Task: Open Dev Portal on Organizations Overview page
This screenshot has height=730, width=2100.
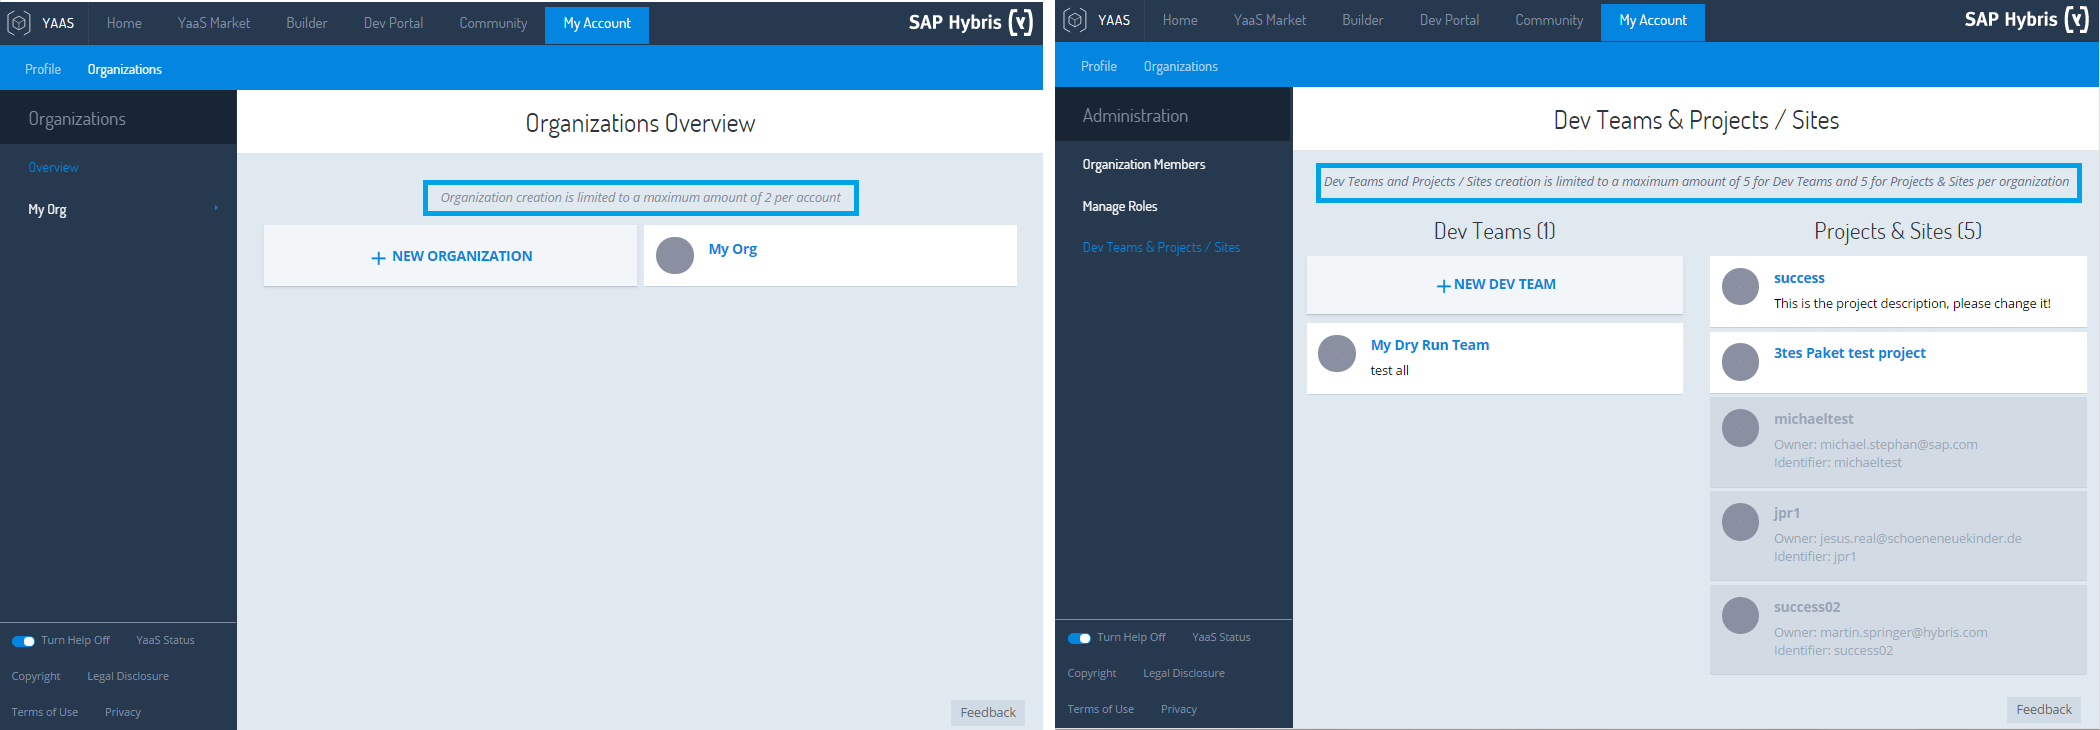Action: tap(393, 23)
